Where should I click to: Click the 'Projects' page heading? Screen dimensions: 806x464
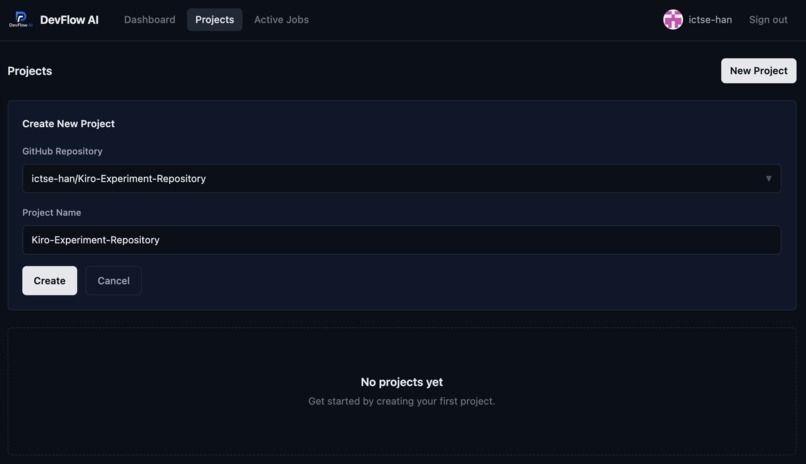(x=30, y=71)
